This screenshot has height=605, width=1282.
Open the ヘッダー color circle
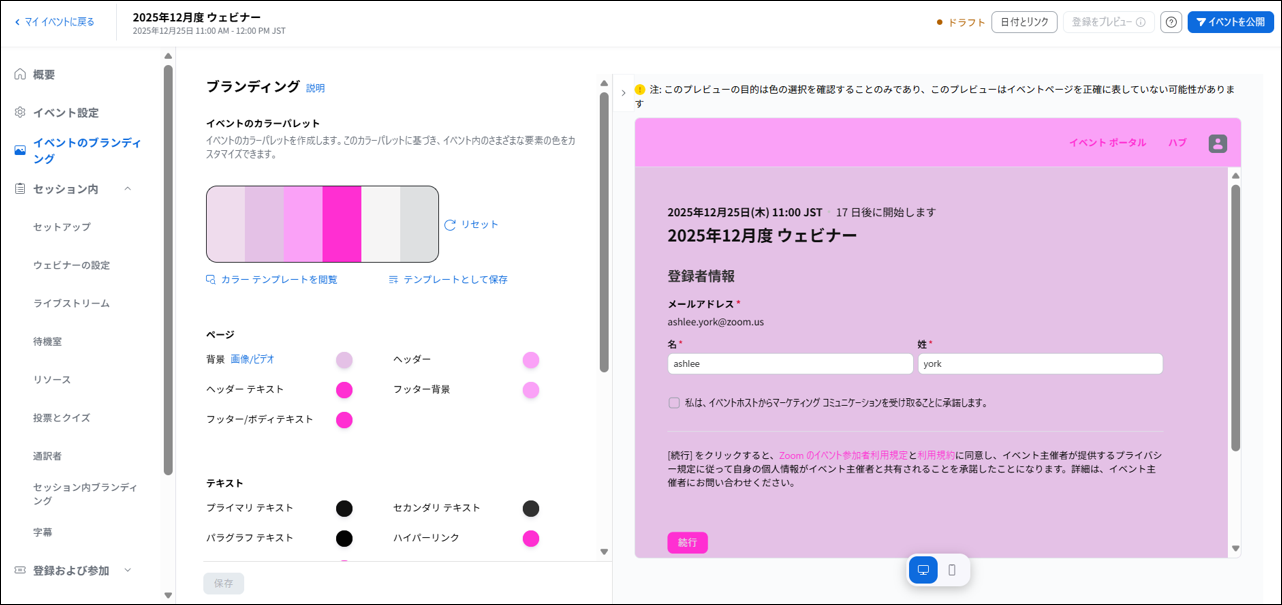[x=531, y=360]
